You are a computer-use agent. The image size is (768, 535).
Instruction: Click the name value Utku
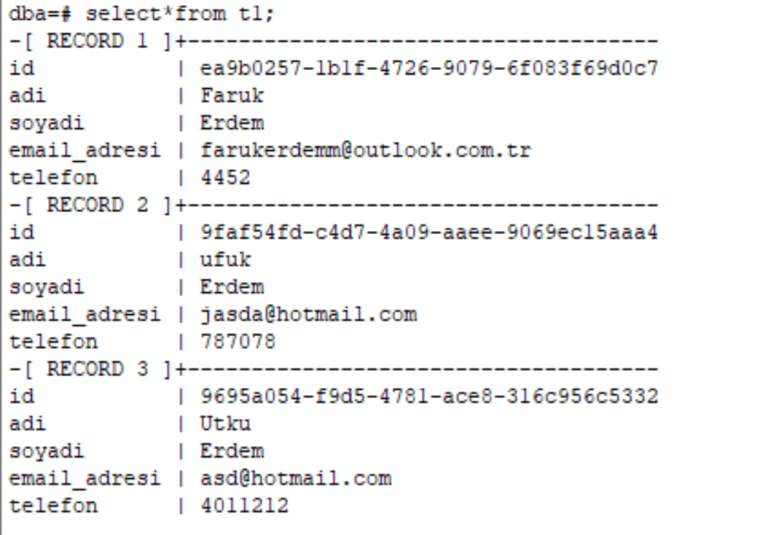tap(225, 424)
